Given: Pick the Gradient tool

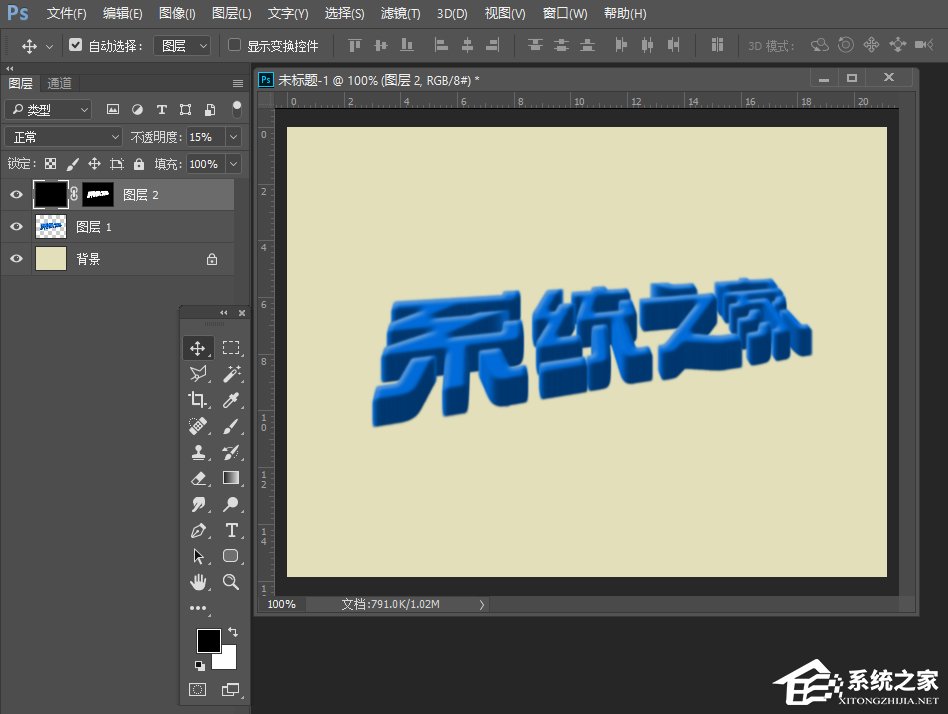Looking at the screenshot, I should 232,478.
